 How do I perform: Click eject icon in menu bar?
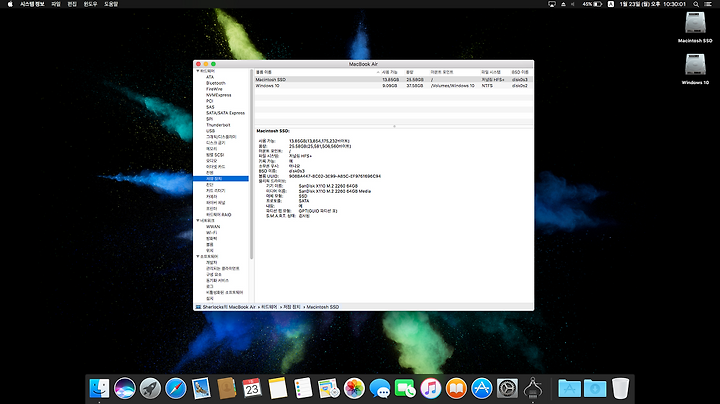pyautogui.click(x=563, y=4)
